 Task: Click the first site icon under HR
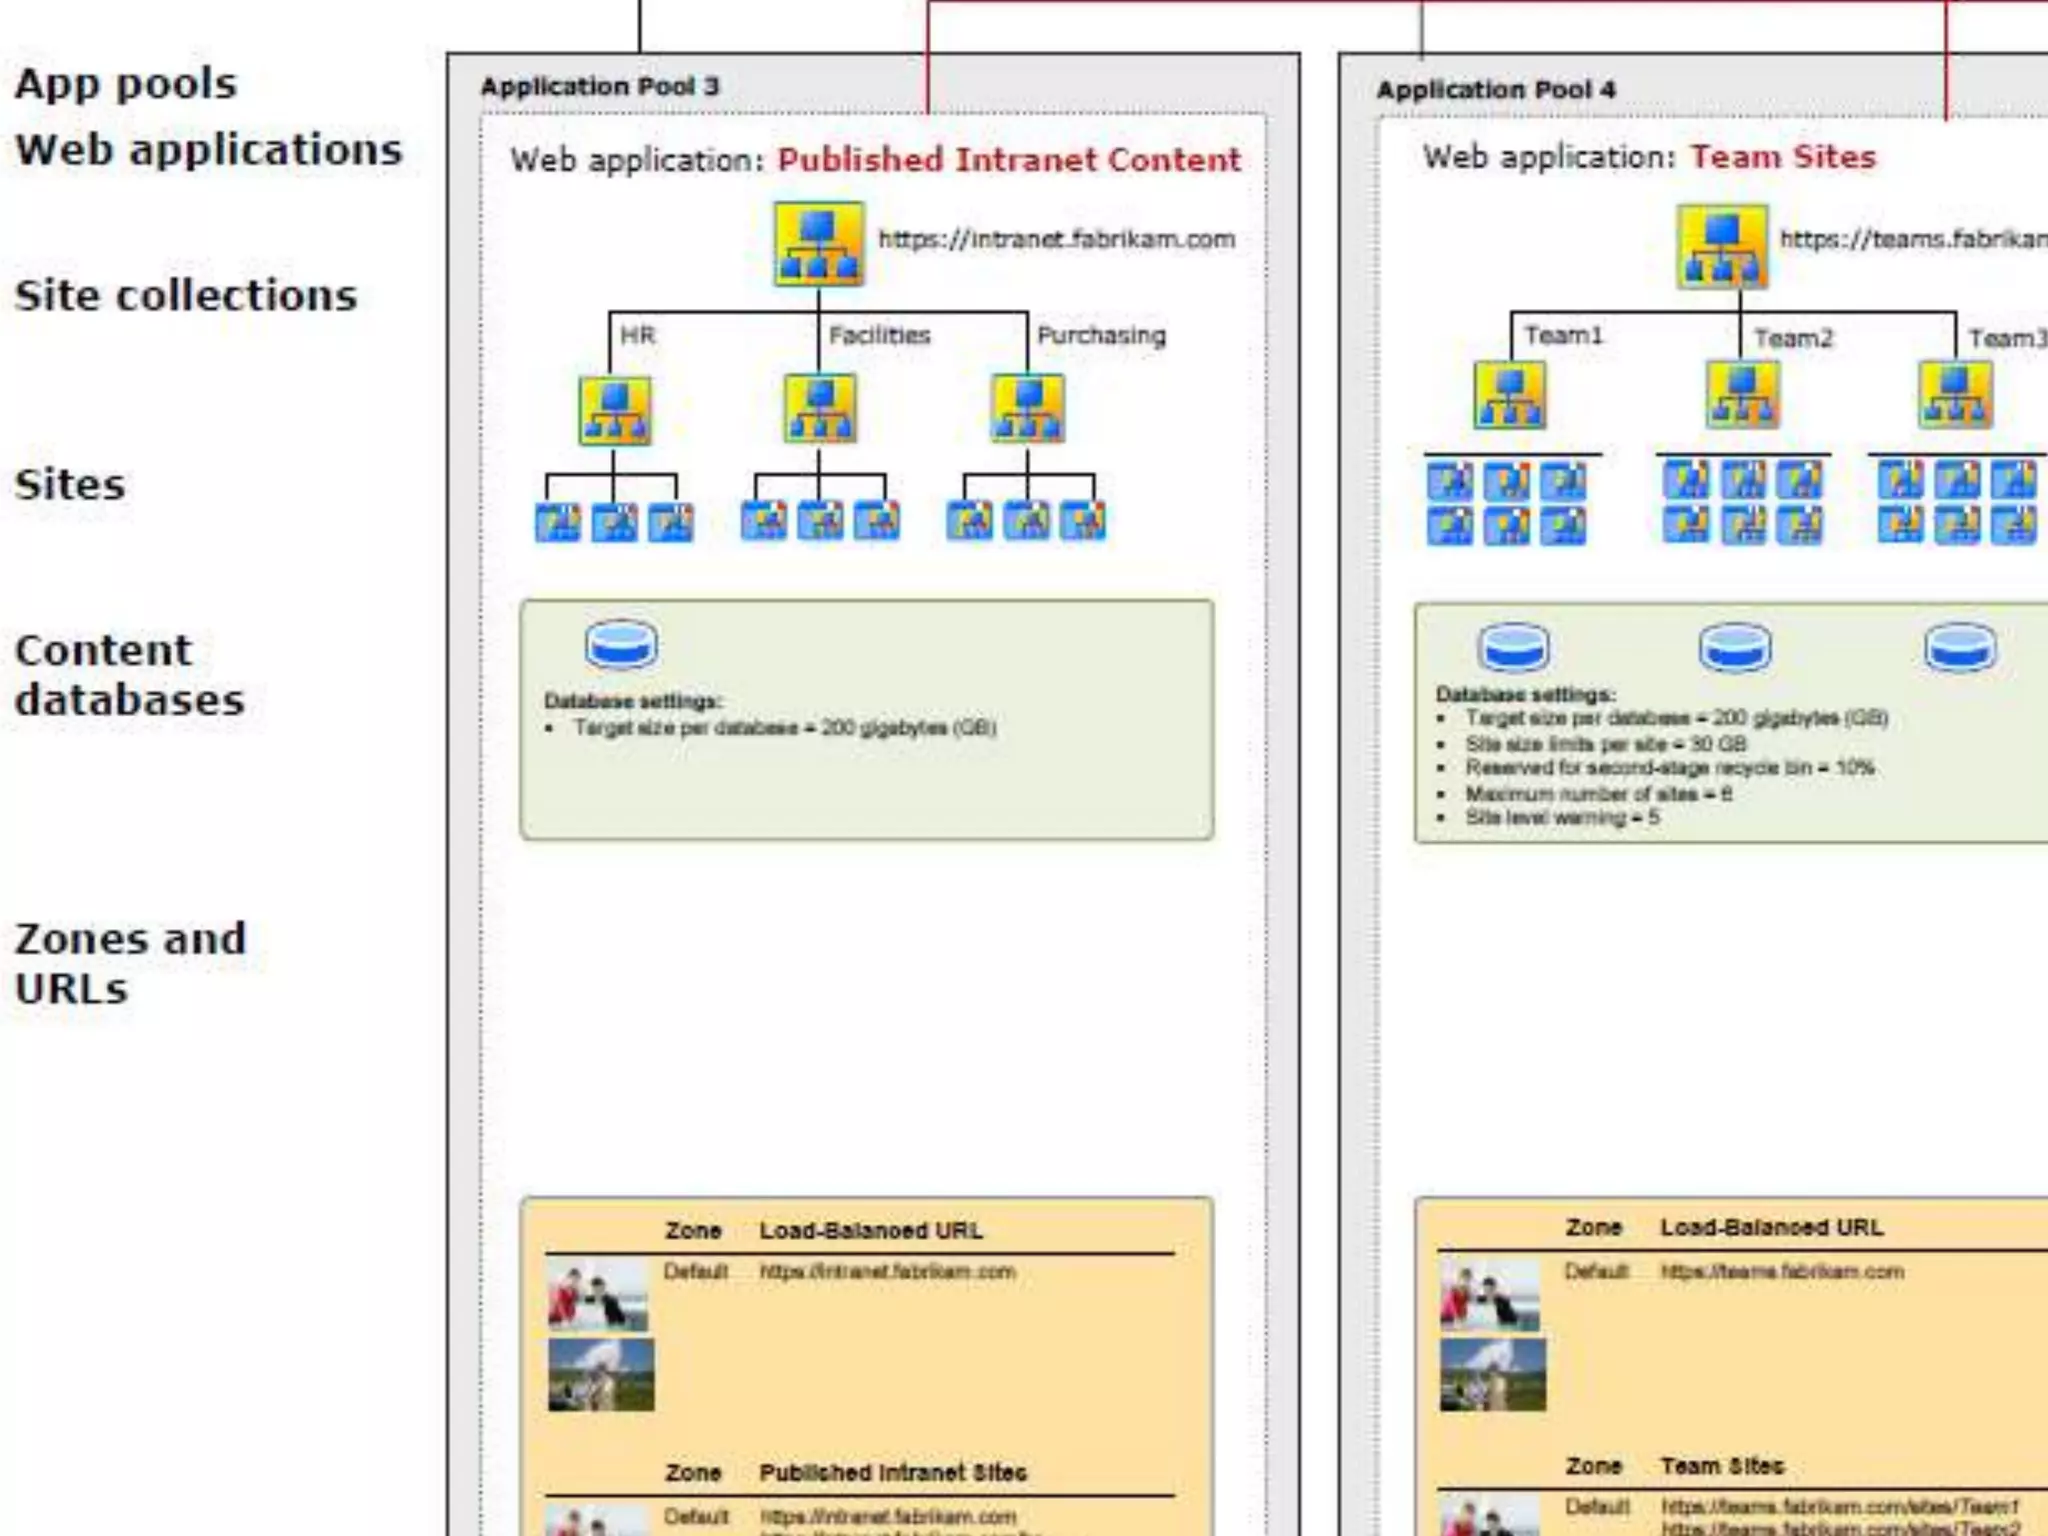coord(557,522)
